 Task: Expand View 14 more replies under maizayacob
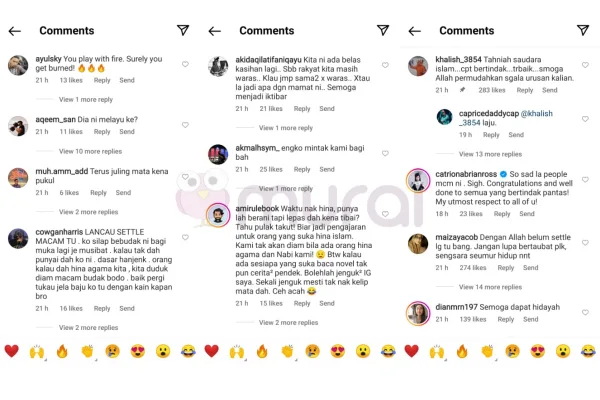(x=490, y=287)
